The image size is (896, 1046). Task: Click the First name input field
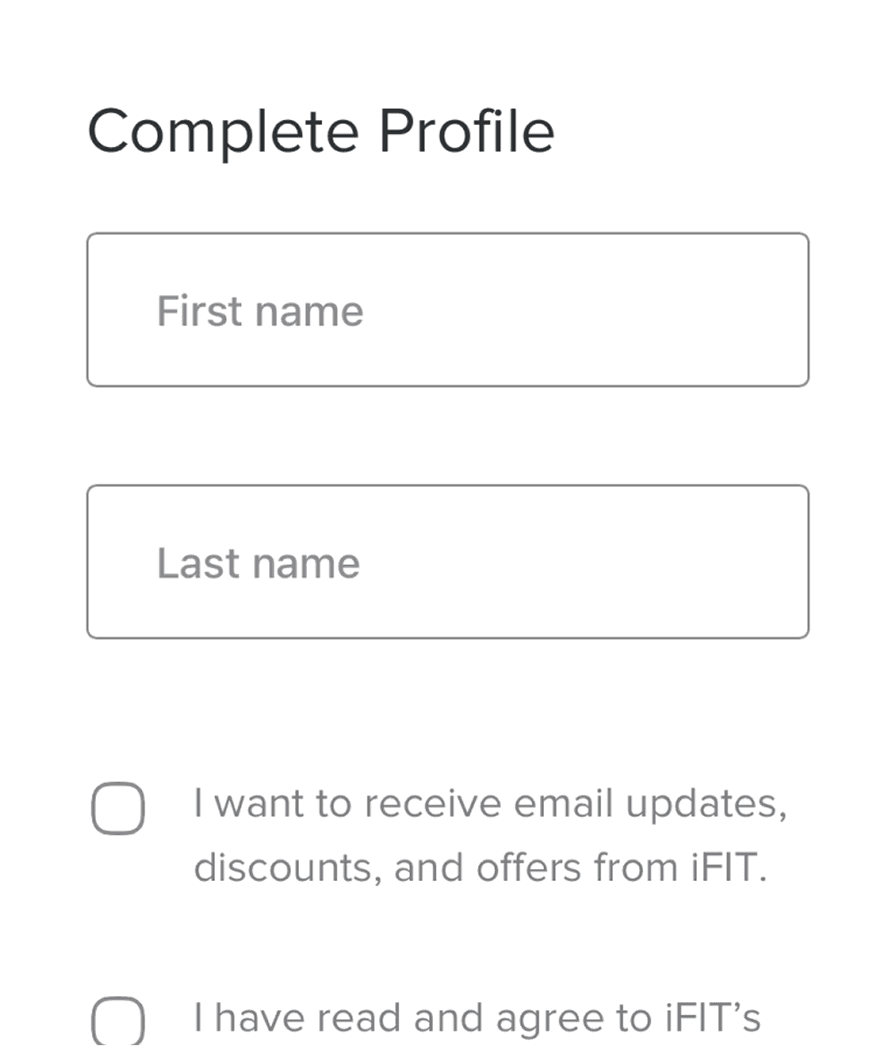(447, 310)
